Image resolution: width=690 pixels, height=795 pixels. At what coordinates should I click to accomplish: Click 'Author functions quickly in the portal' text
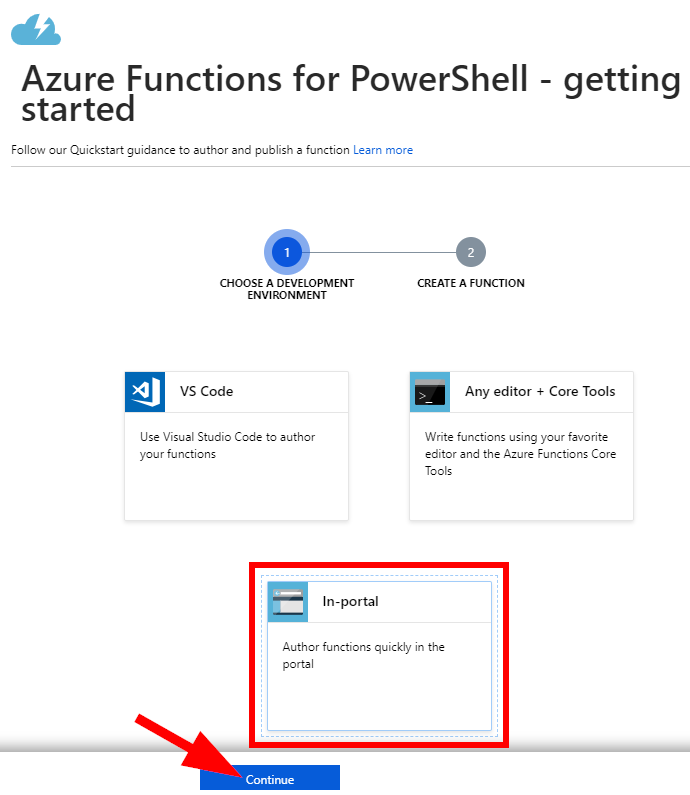[364, 655]
